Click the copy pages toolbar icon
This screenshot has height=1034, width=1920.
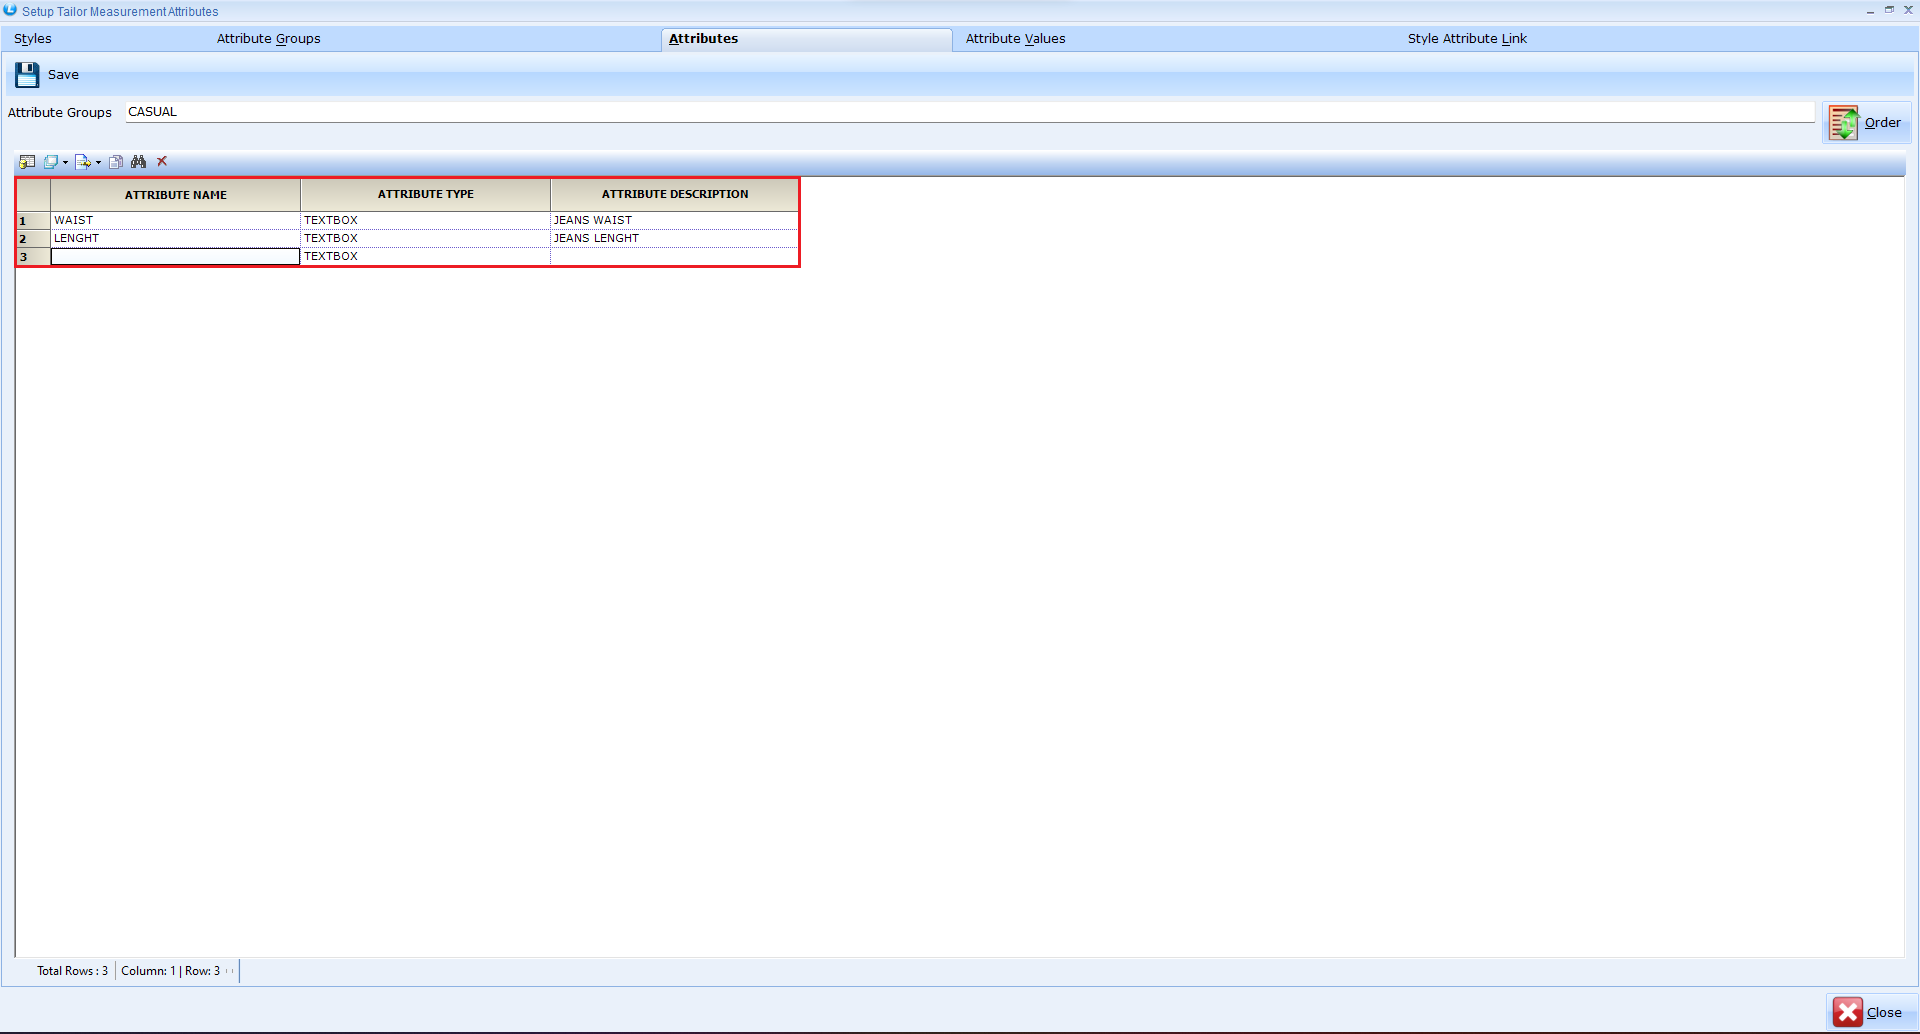click(116, 162)
